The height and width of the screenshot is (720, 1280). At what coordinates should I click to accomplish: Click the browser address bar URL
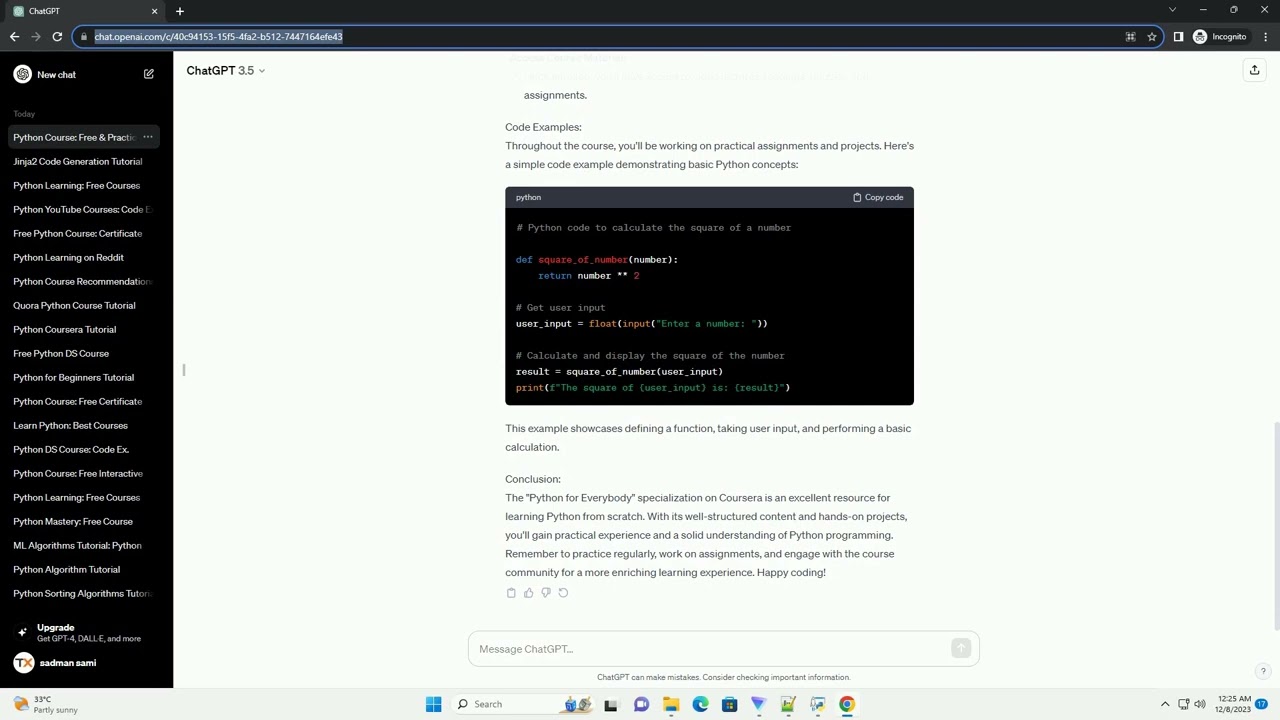tap(218, 37)
